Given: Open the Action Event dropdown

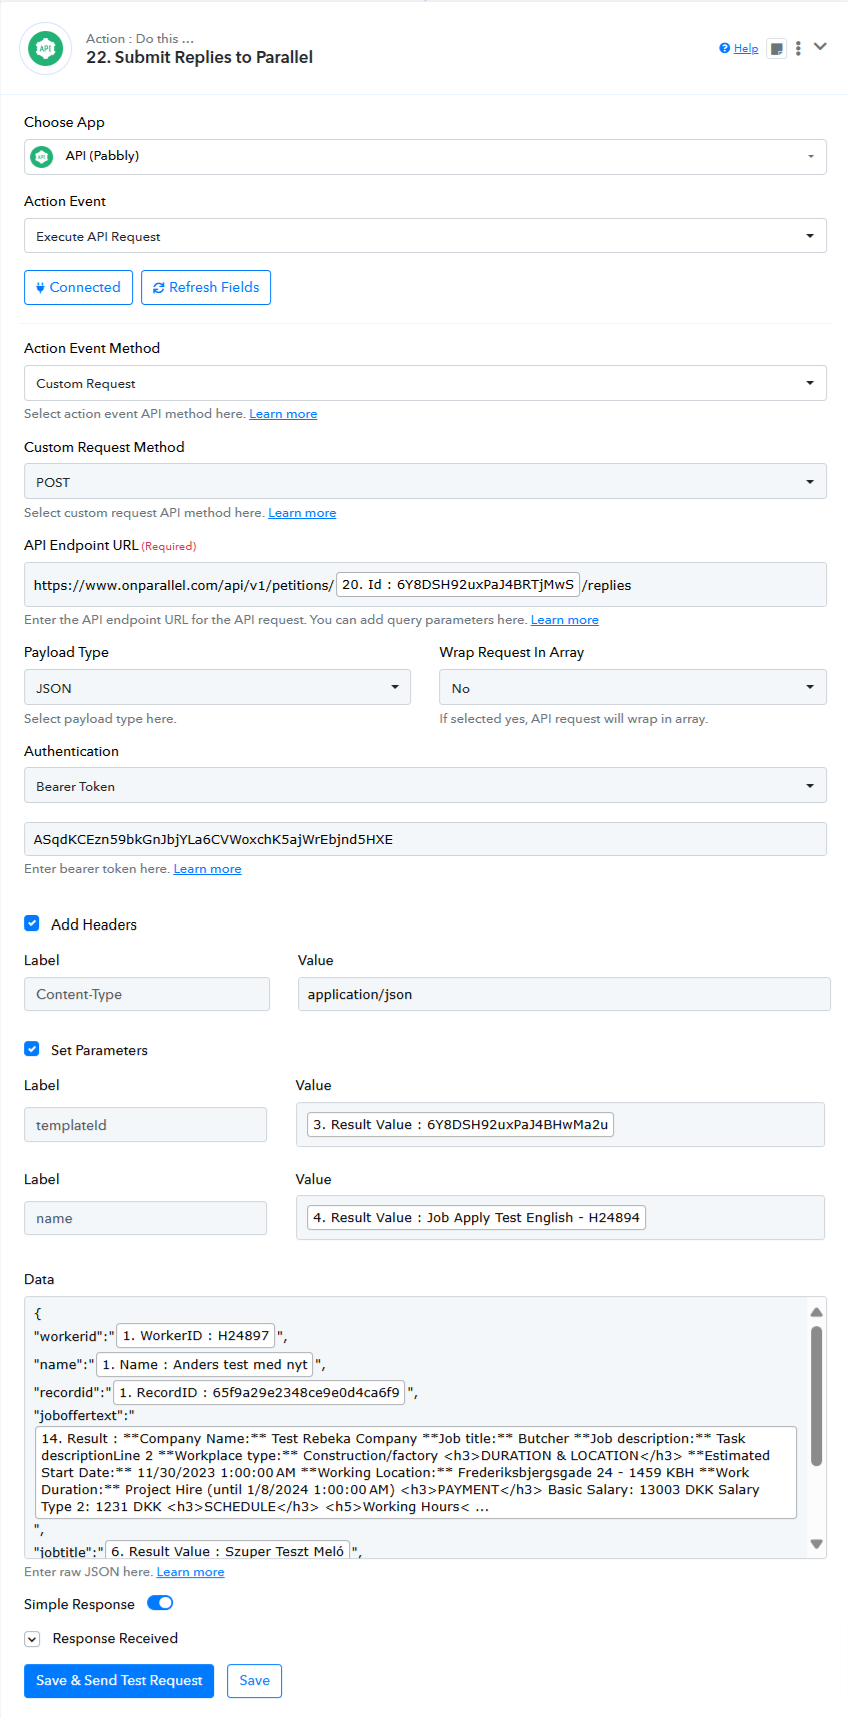Looking at the screenshot, I should tap(425, 236).
